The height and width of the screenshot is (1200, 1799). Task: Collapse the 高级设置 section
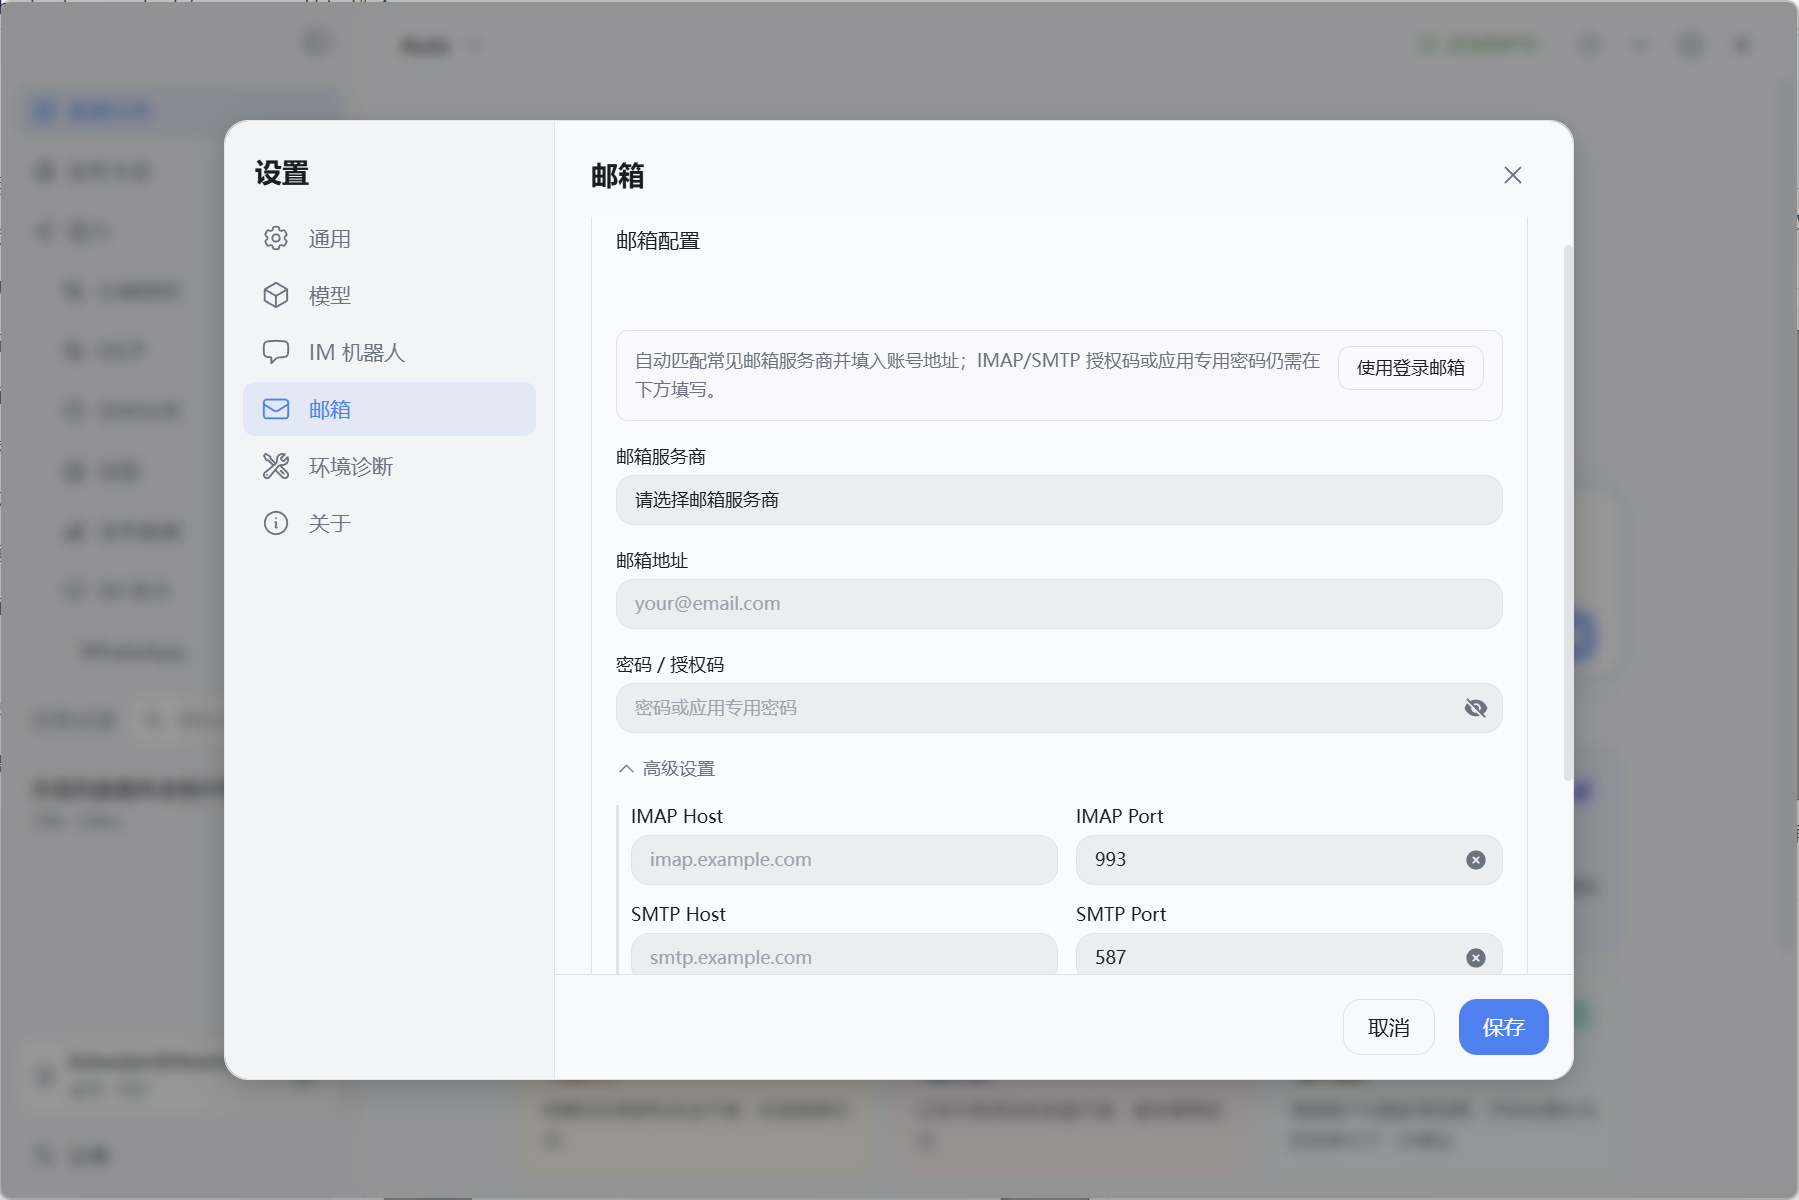(x=667, y=769)
